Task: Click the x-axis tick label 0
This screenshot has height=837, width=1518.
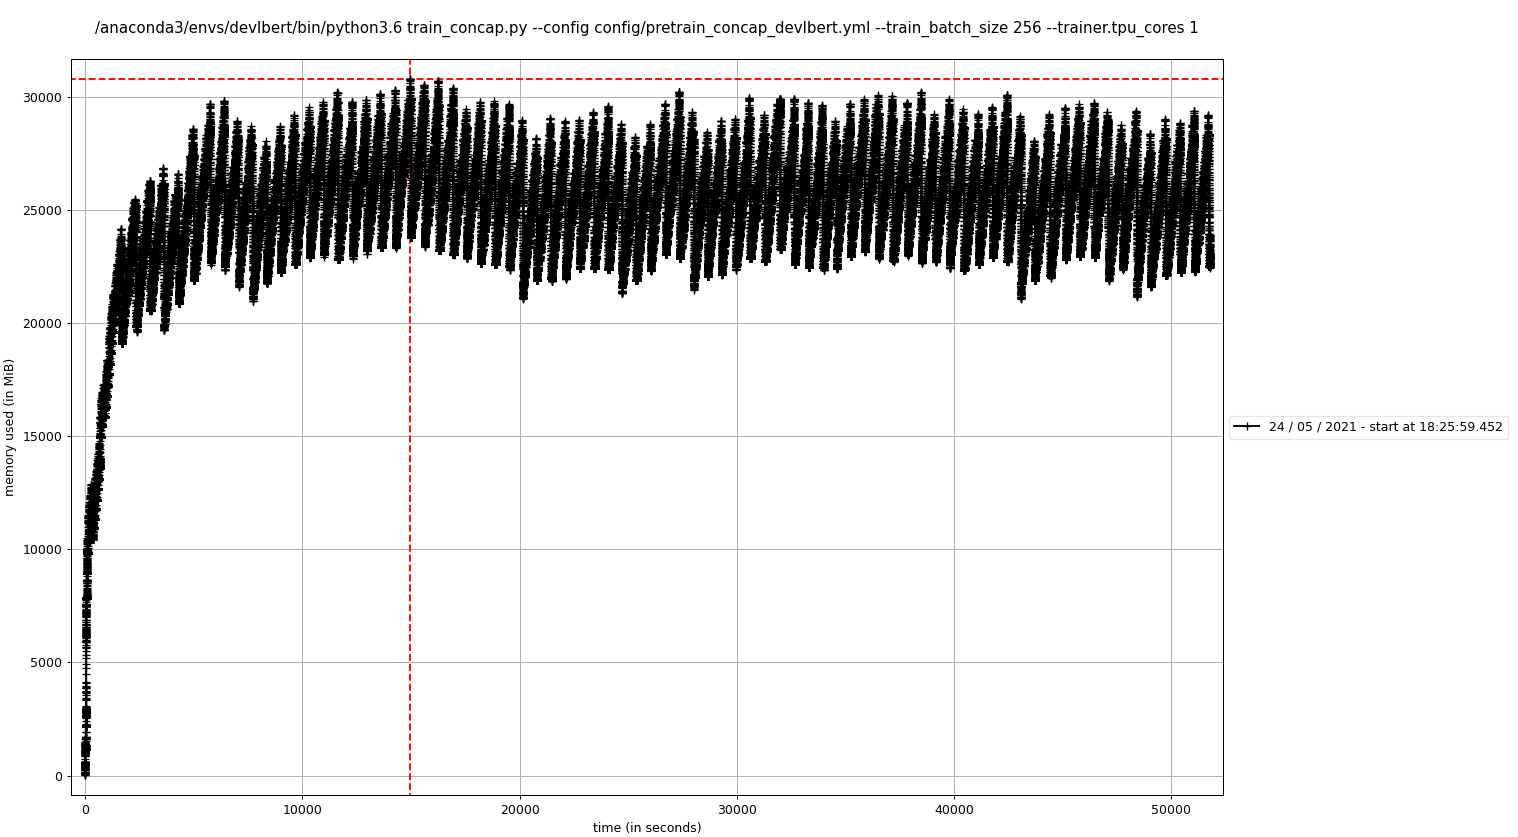Action: (x=86, y=808)
